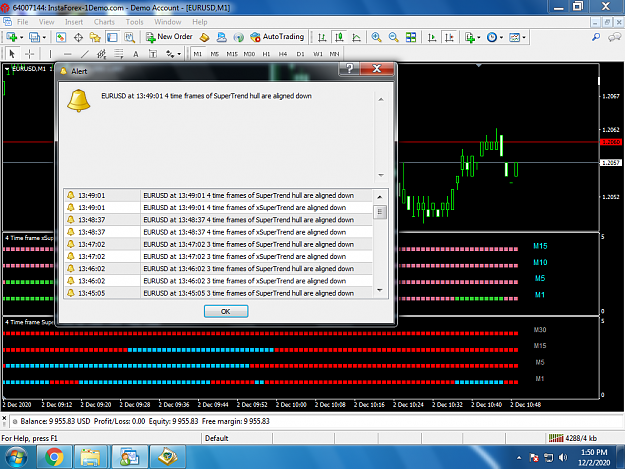The image size is (625, 469).
Task: Toggle the chart Auto Scroll button
Action: (432, 37)
